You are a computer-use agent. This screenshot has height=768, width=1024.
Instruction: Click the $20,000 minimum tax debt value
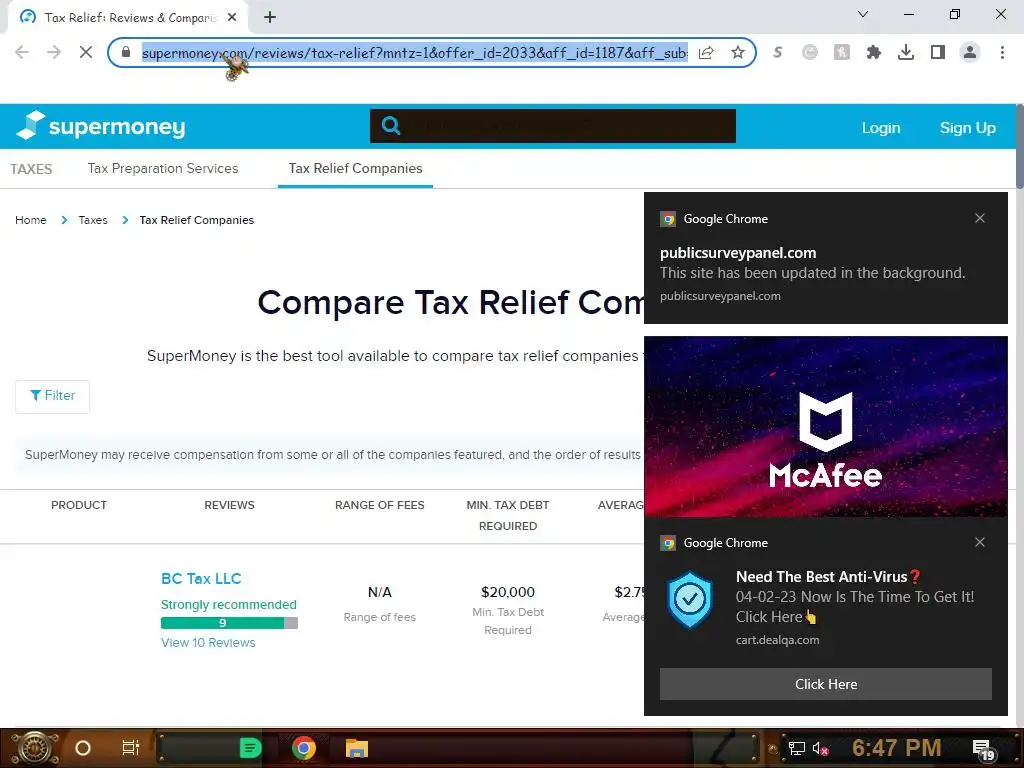tap(507, 592)
